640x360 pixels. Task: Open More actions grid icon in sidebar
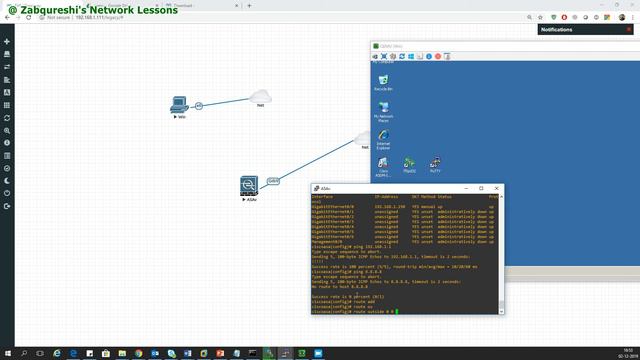point(7,105)
